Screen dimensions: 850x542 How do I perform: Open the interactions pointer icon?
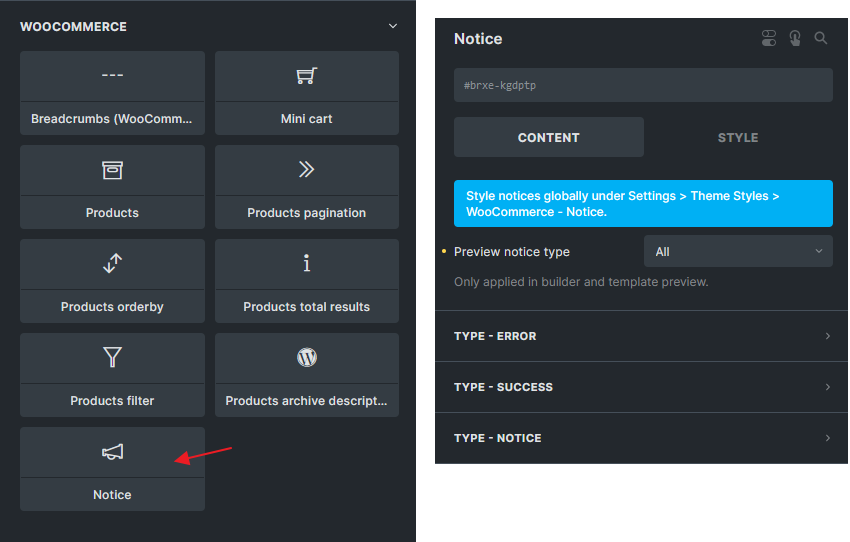pos(795,39)
